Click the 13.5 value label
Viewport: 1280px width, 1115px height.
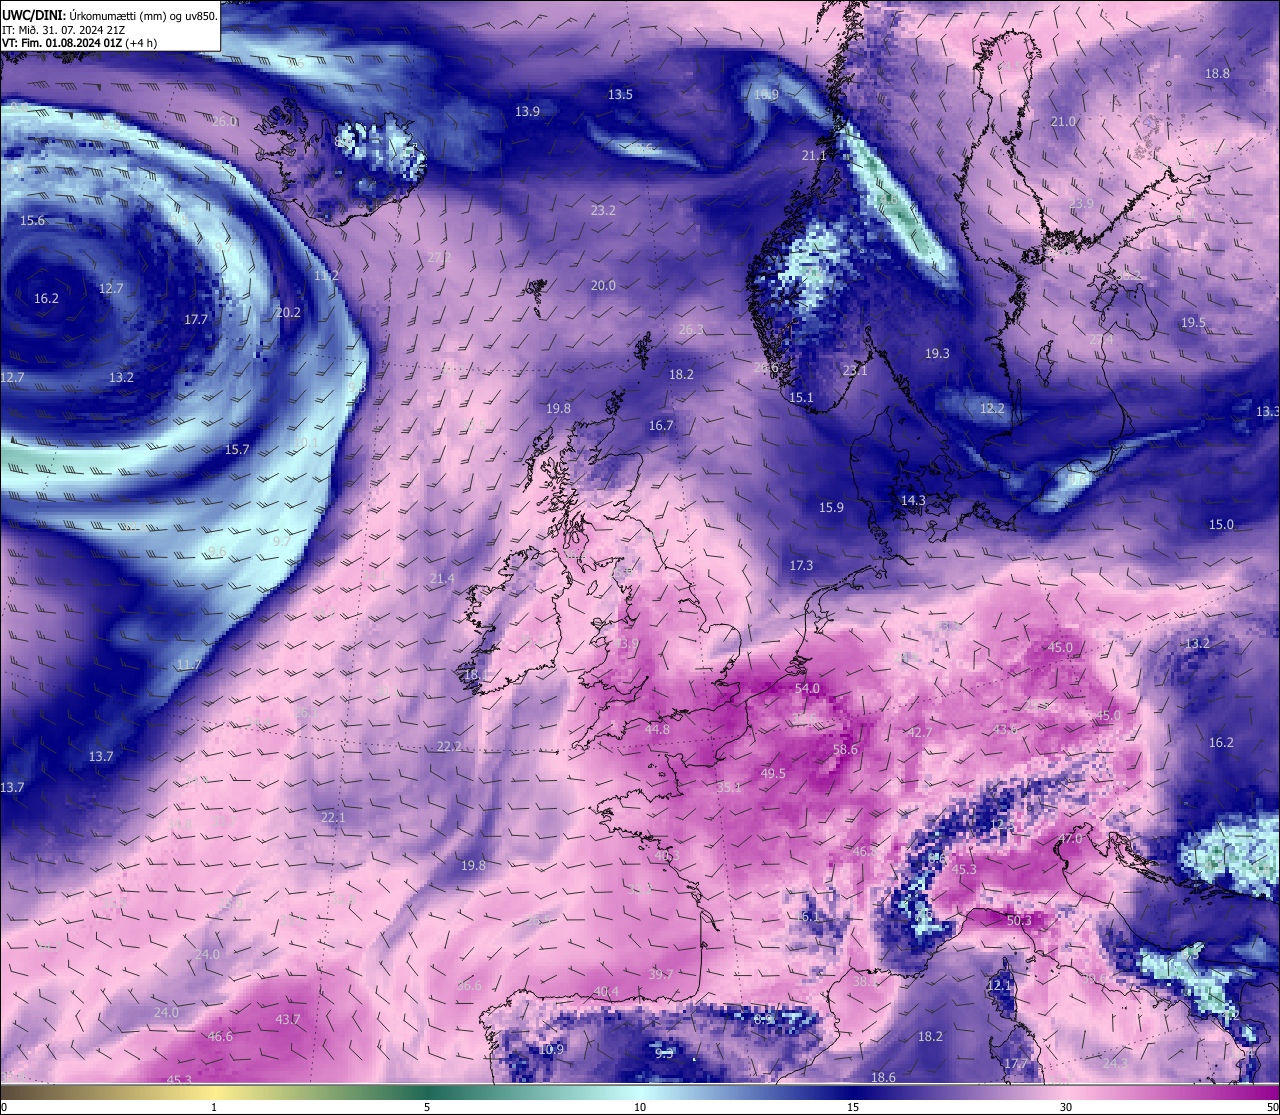click(x=620, y=95)
